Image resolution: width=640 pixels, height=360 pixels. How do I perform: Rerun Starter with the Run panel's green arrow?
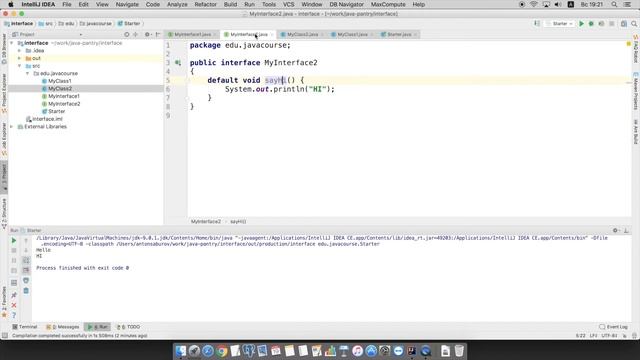pos(13,241)
